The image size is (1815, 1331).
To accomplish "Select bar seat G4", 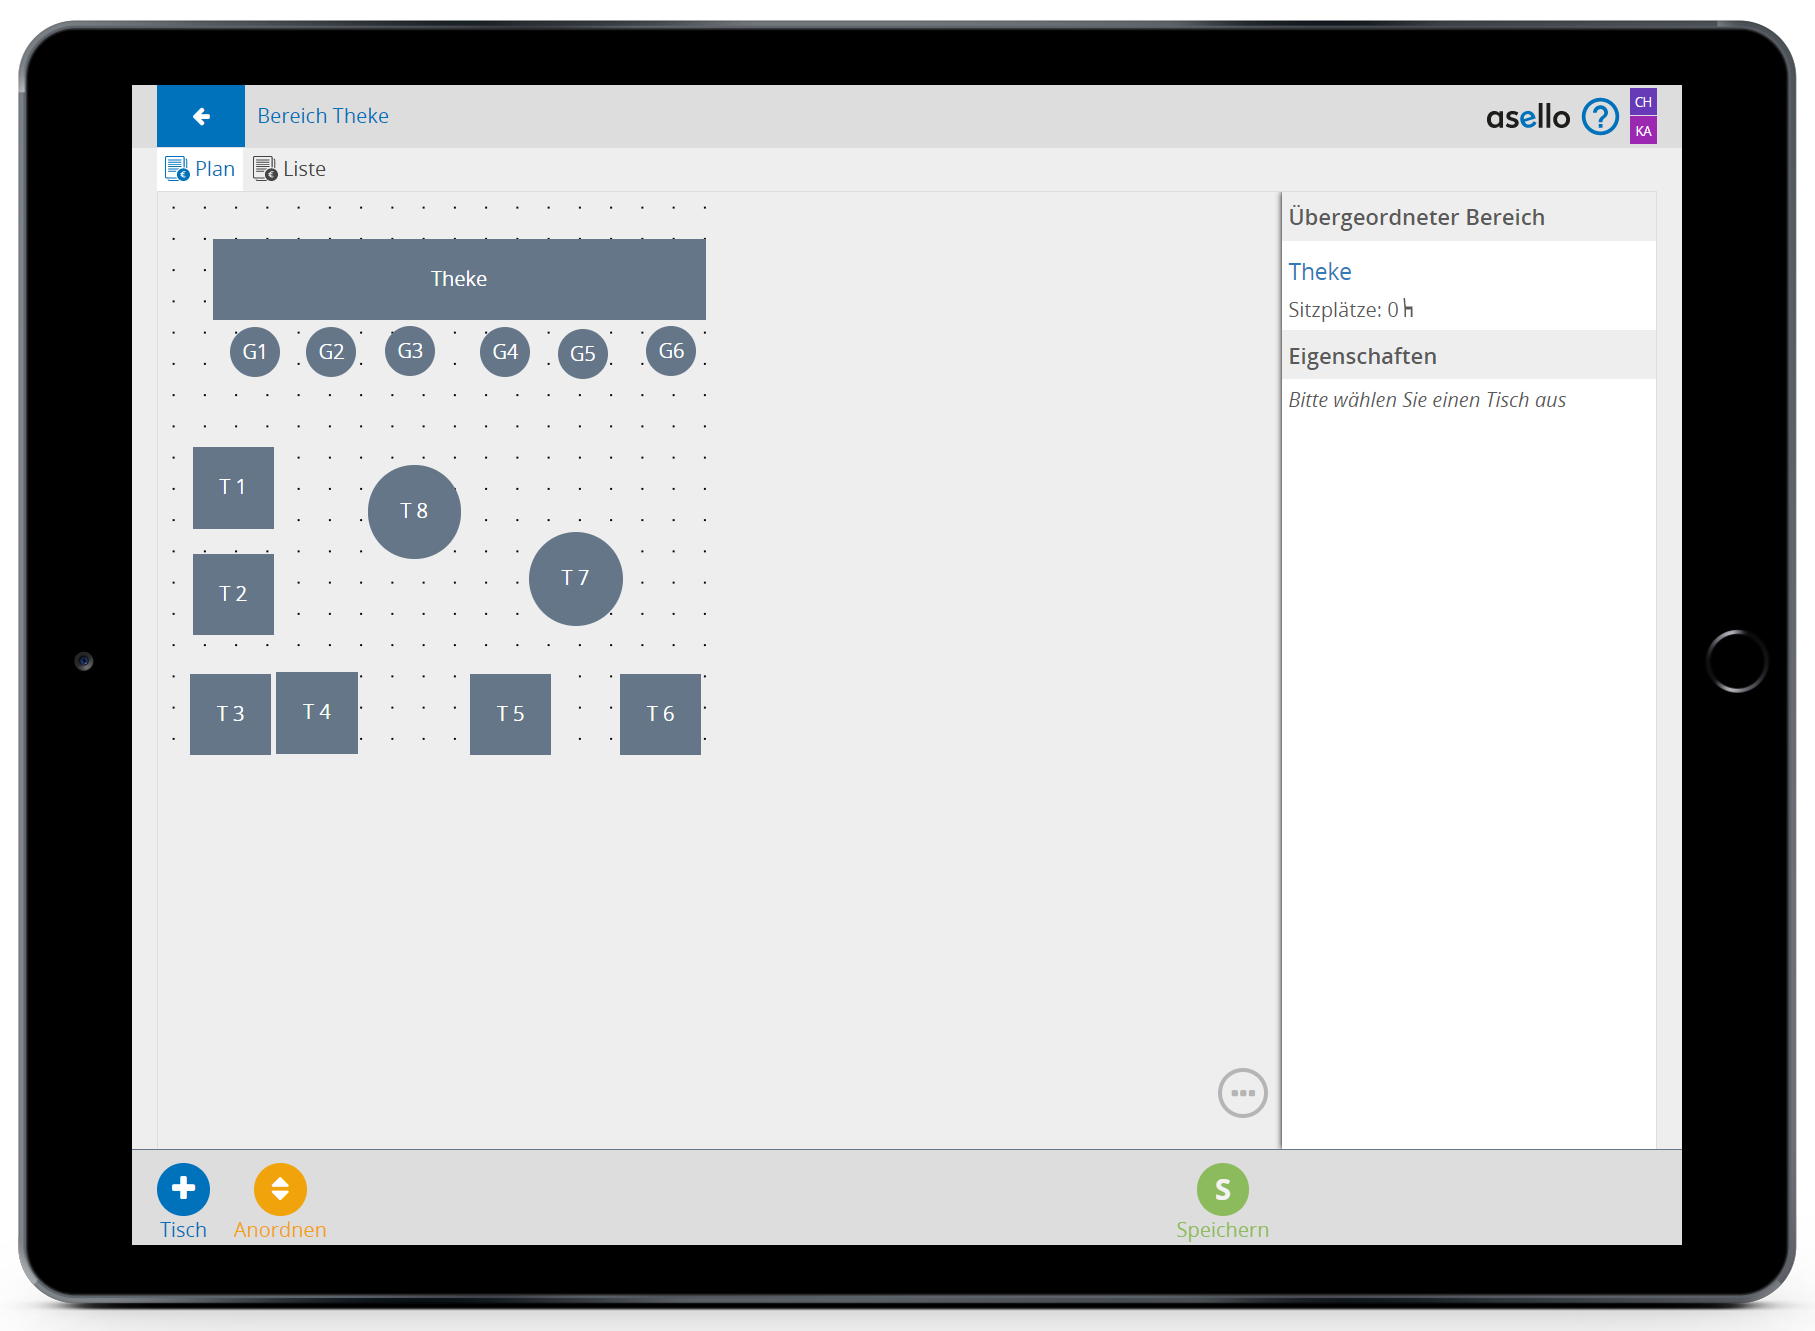I will click(505, 352).
